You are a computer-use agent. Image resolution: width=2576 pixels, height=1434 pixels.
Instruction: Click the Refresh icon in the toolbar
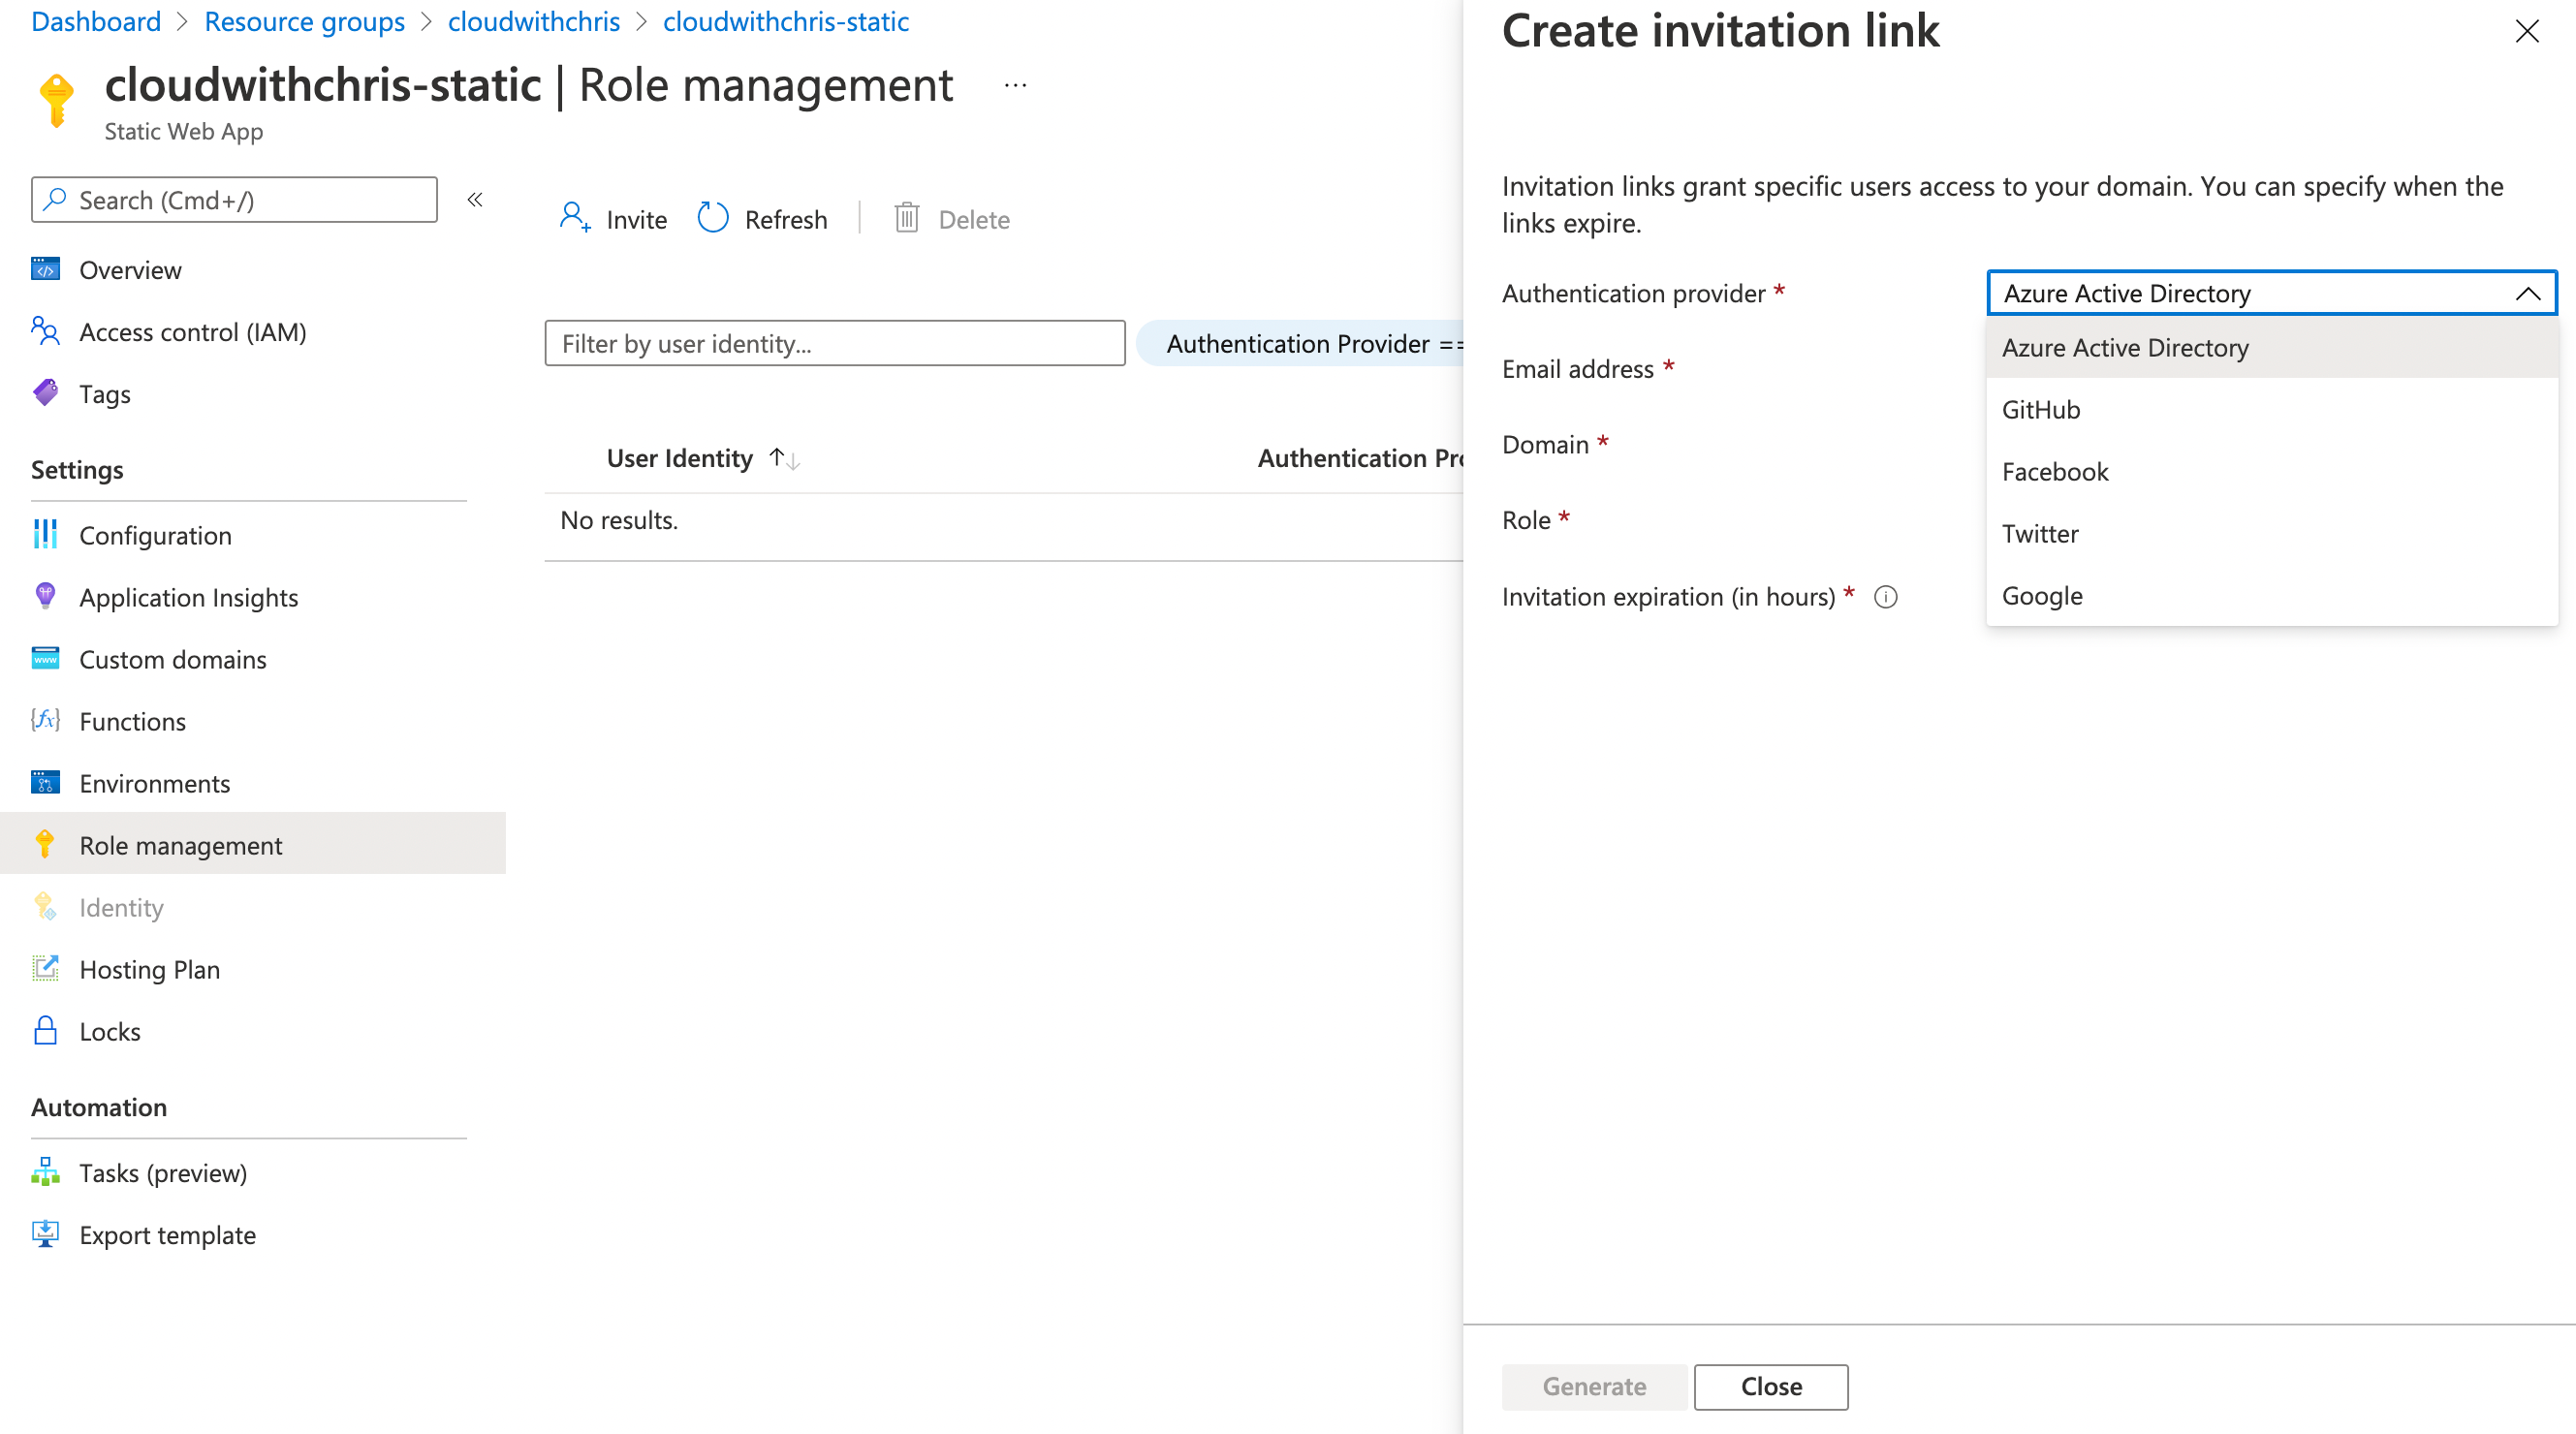[x=713, y=218]
